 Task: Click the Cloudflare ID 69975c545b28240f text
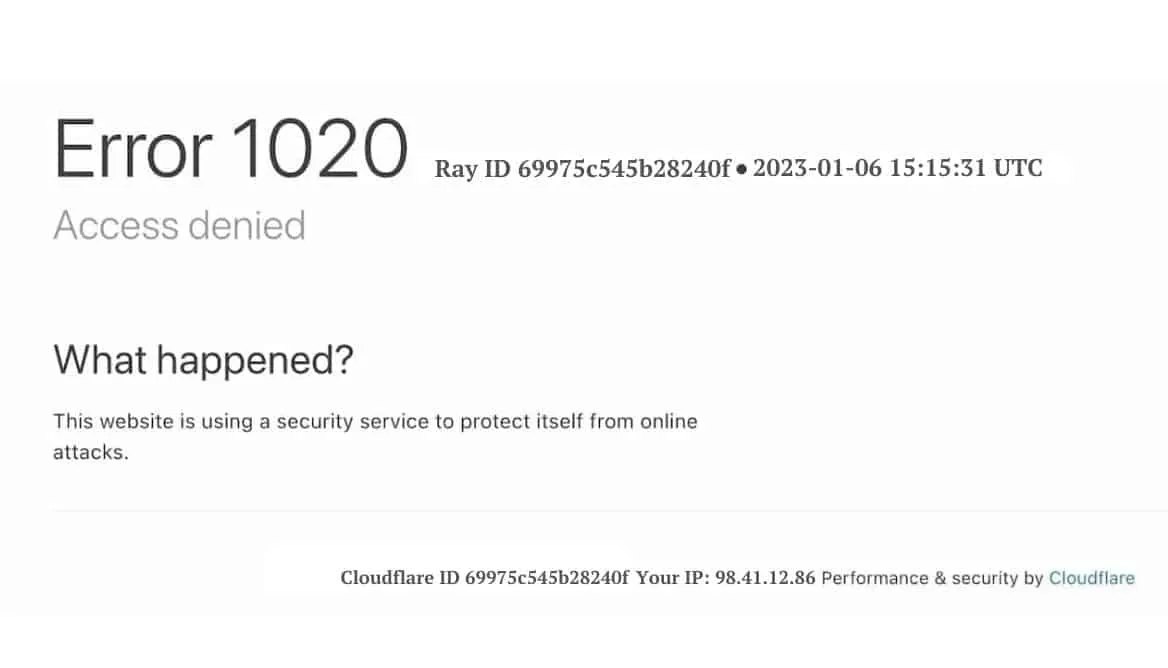[x=484, y=577]
